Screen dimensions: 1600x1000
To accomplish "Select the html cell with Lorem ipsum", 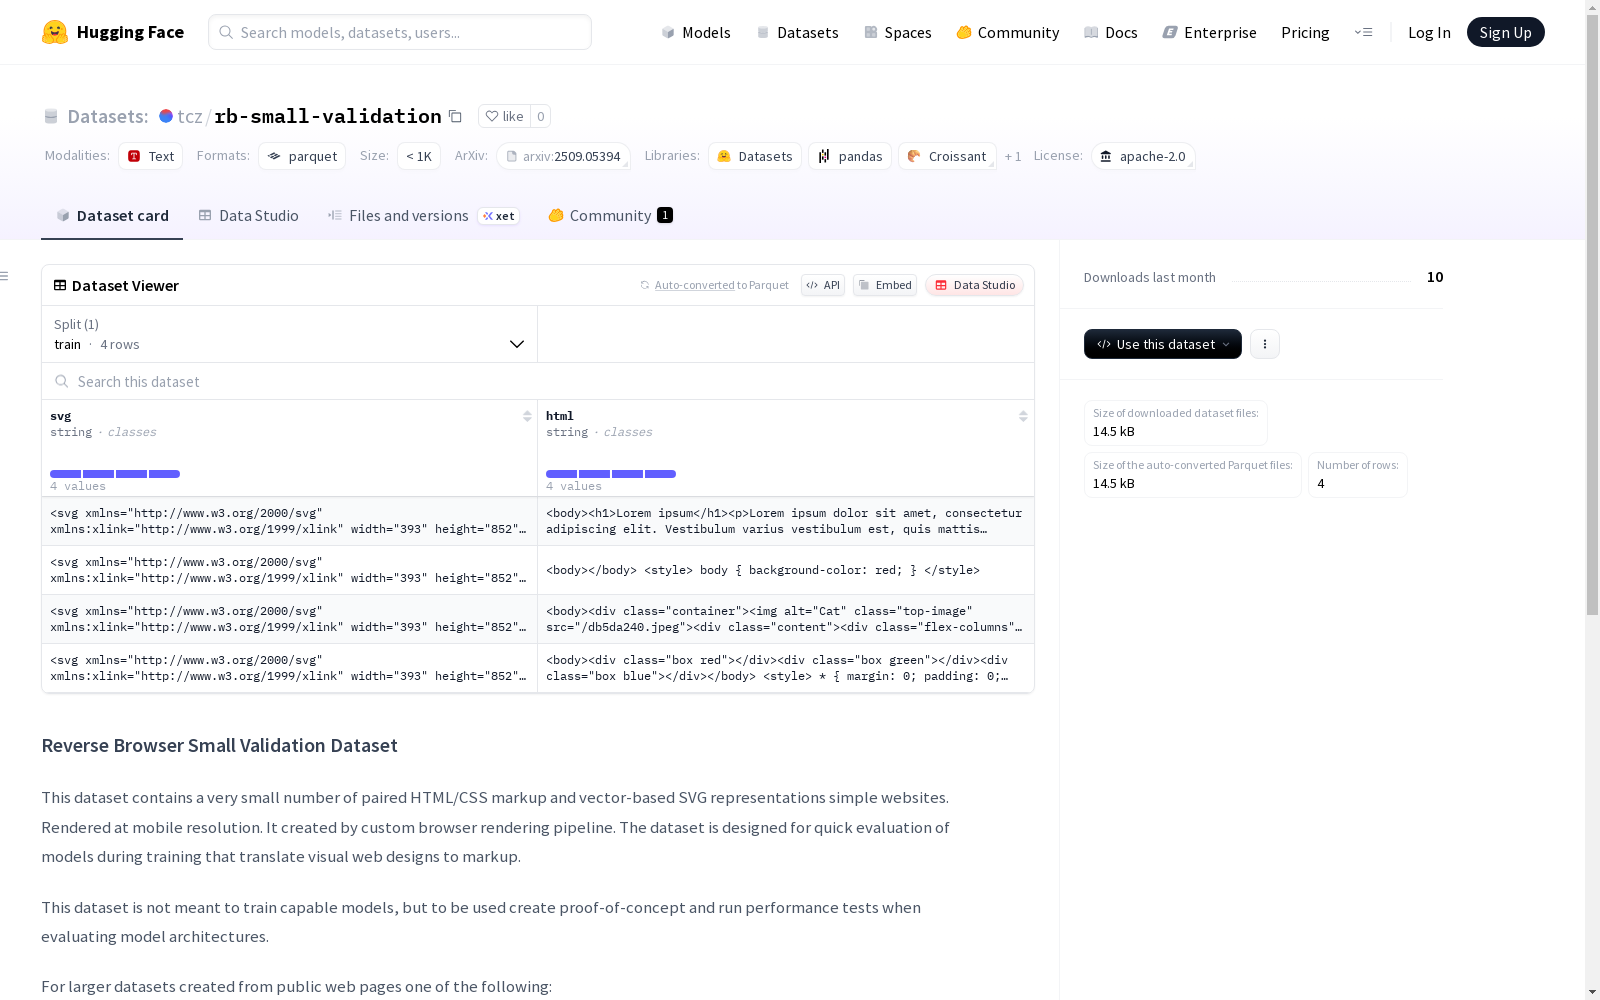I will pos(786,521).
